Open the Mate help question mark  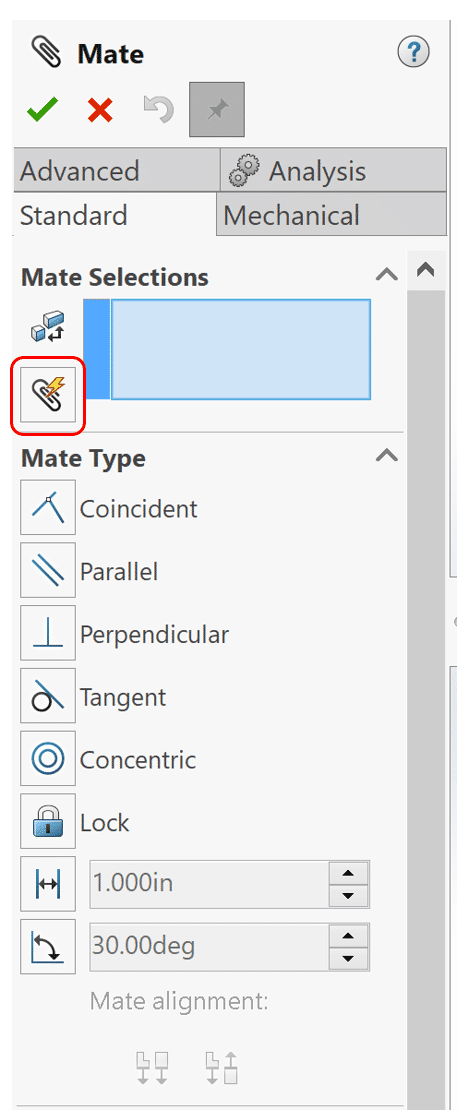pos(414,53)
